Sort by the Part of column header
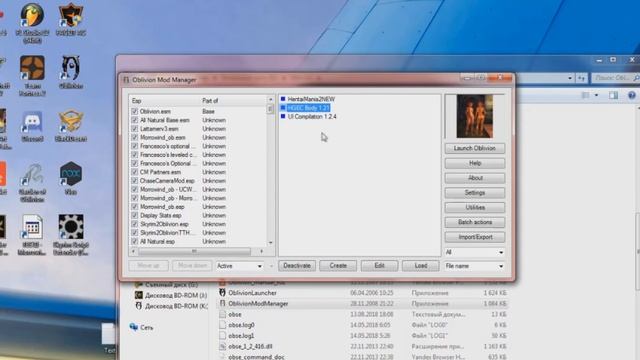Image resolution: width=640 pixels, height=360 pixels. tap(233, 100)
